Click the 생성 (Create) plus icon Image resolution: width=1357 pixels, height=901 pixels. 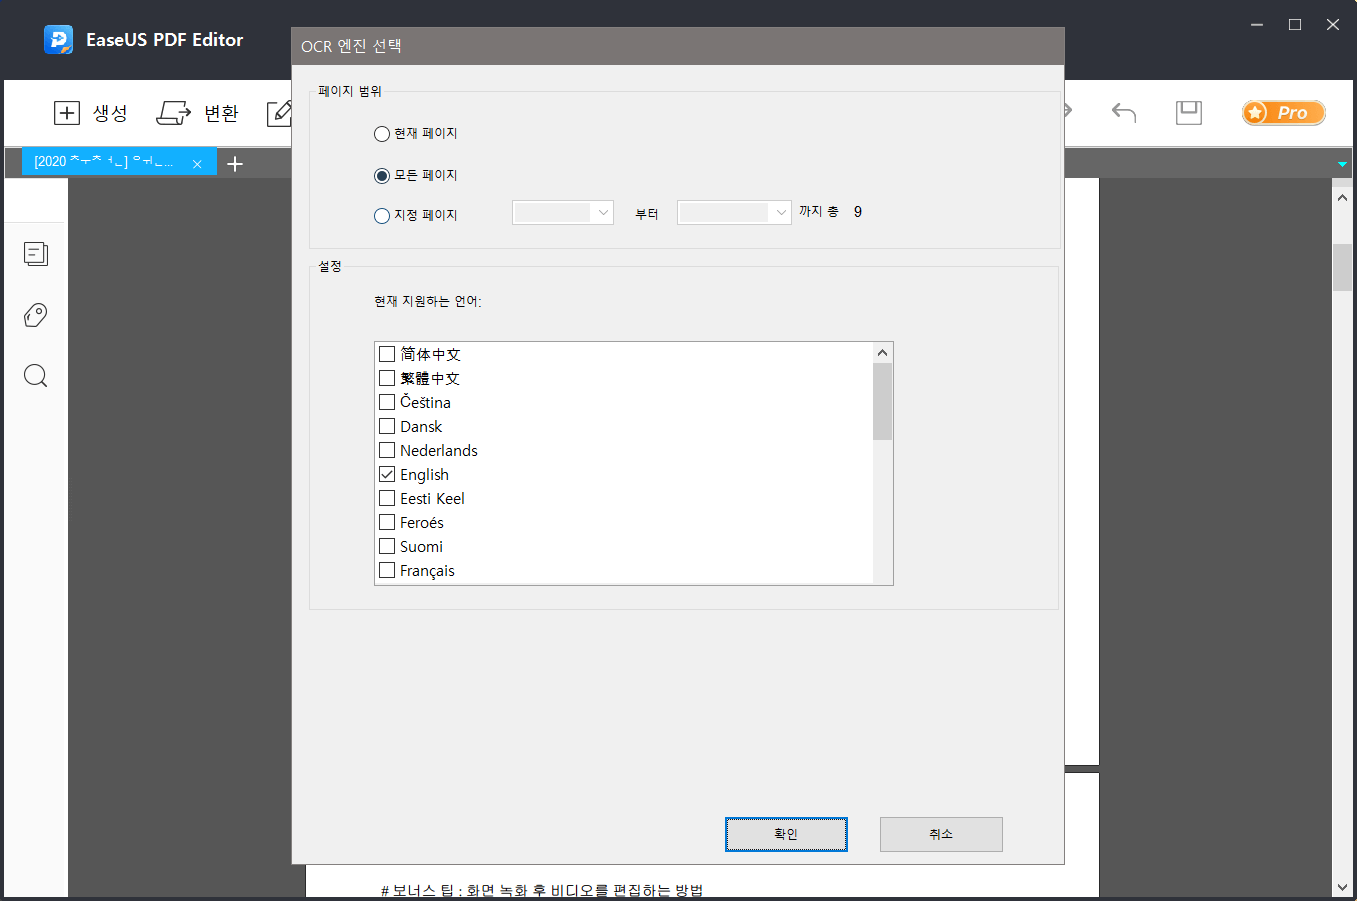[67, 113]
